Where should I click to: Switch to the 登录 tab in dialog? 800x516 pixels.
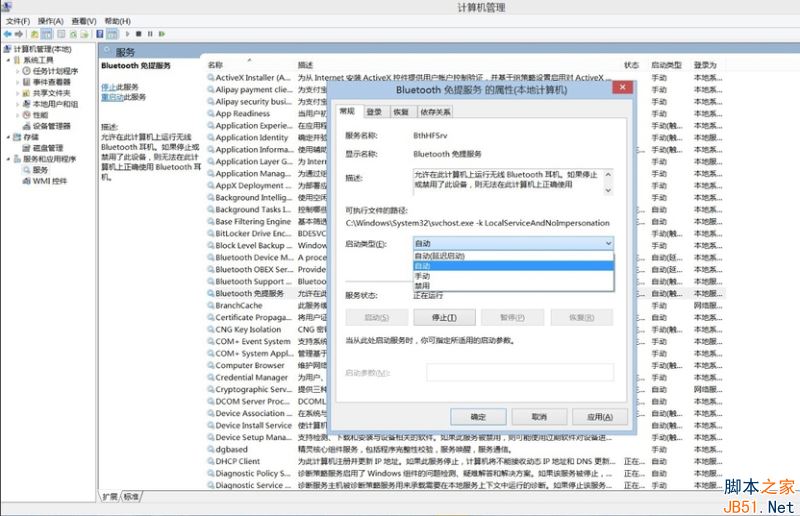pyautogui.click(x=374, y=112)
